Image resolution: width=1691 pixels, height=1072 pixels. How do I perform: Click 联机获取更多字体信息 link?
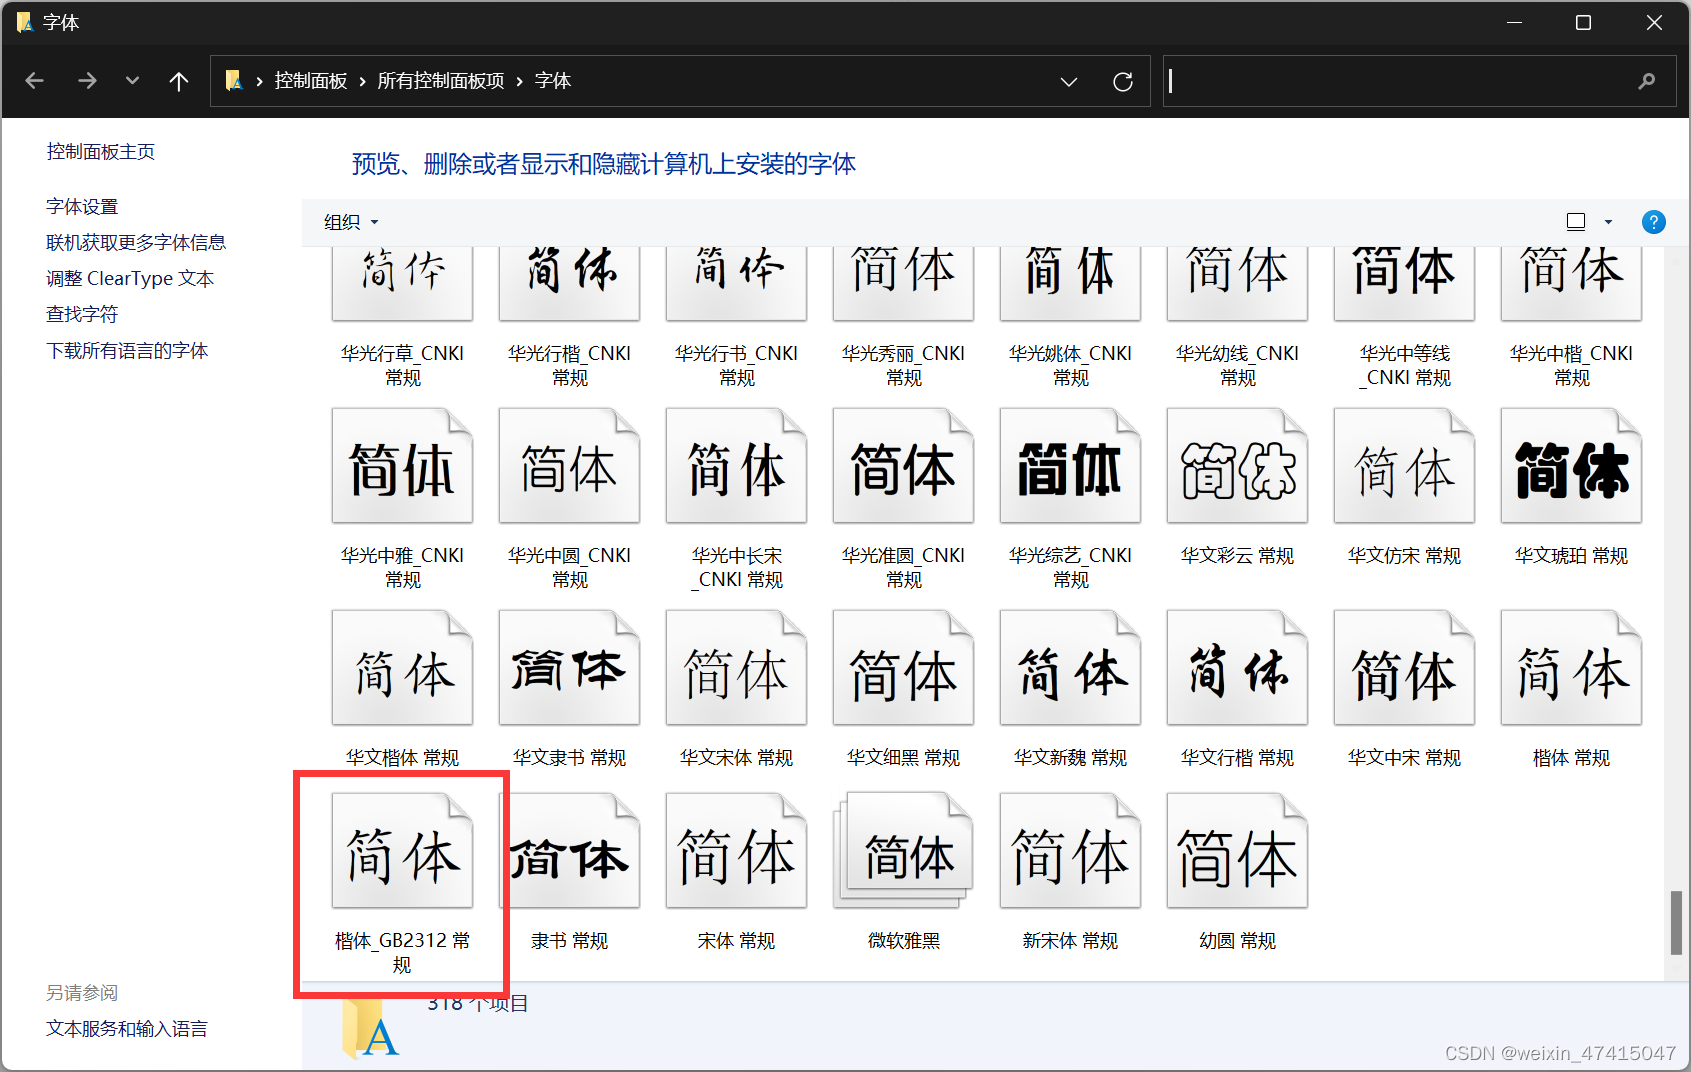pos(136,242)
